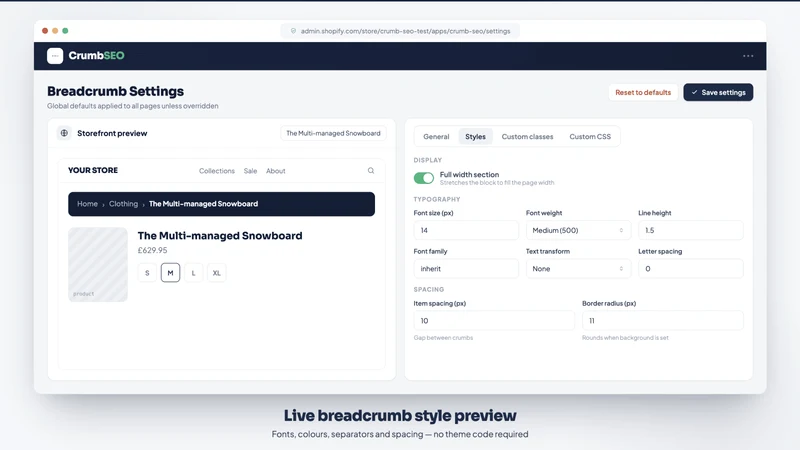Open the preview product selector dropdown

333,133
